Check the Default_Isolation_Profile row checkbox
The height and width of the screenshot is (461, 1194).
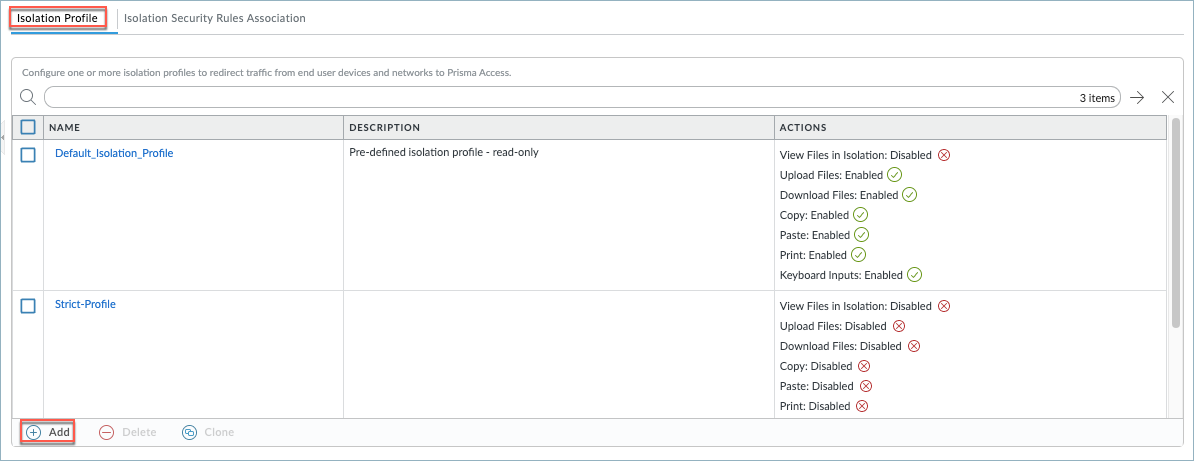tap(28, 155)
